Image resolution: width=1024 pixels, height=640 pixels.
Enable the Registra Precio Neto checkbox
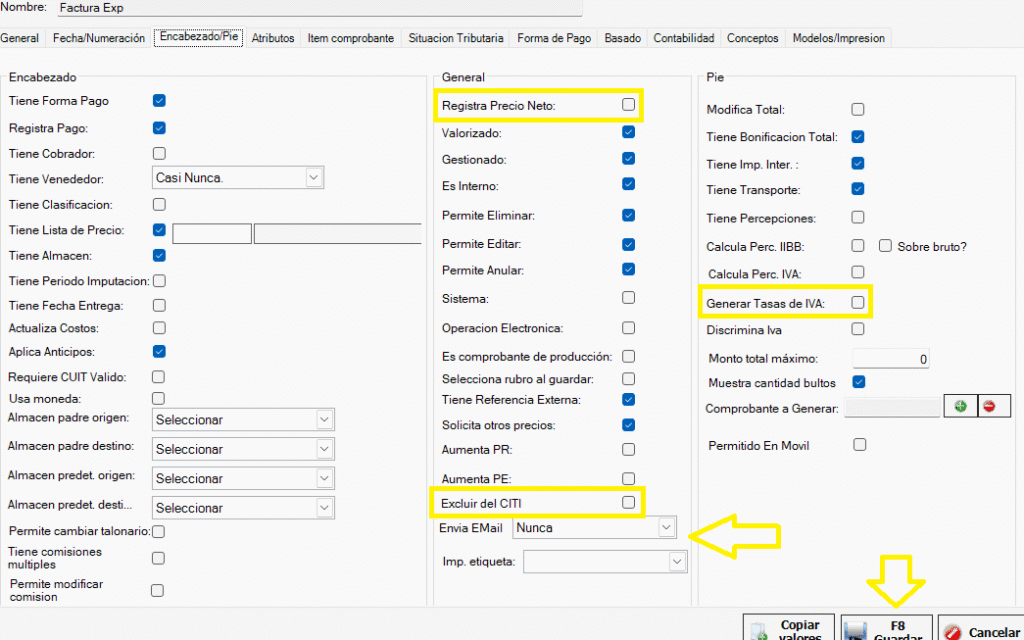pos(628,104)
